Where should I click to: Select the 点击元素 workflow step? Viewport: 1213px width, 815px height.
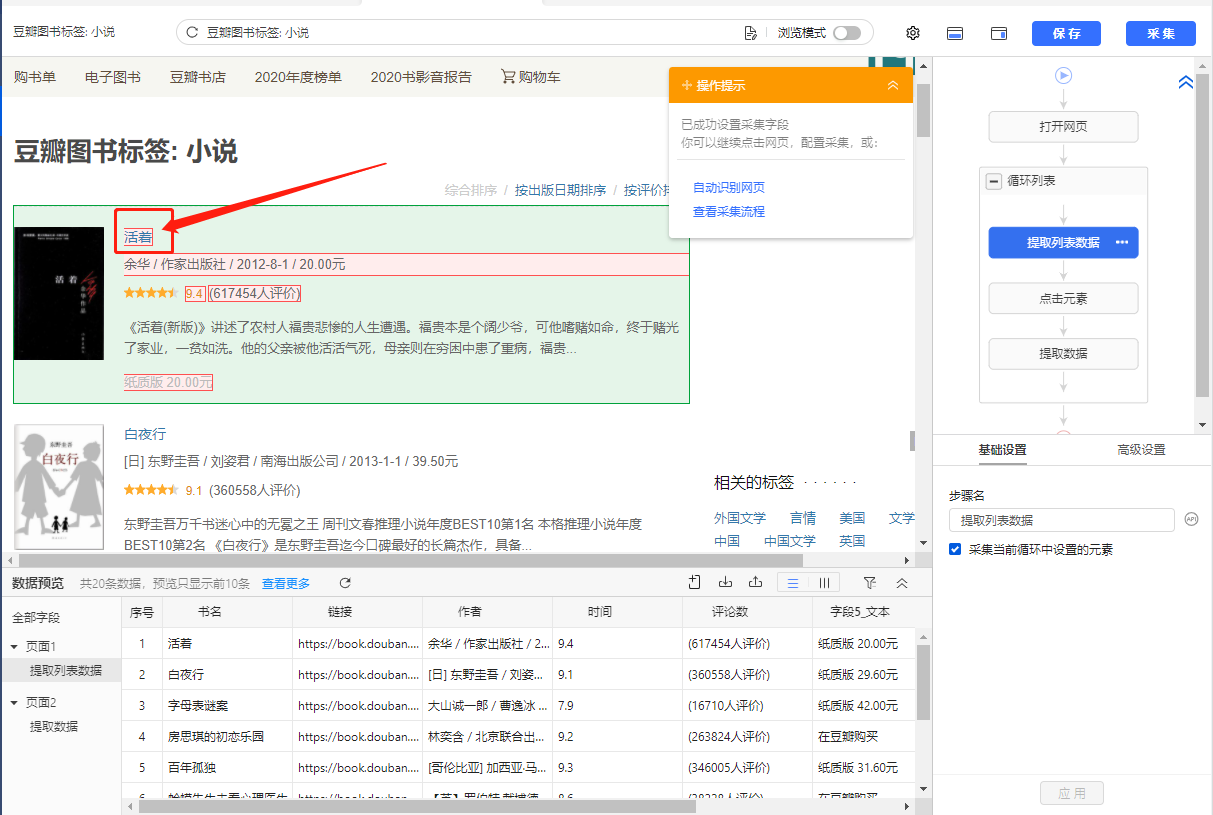point(1063,298)
